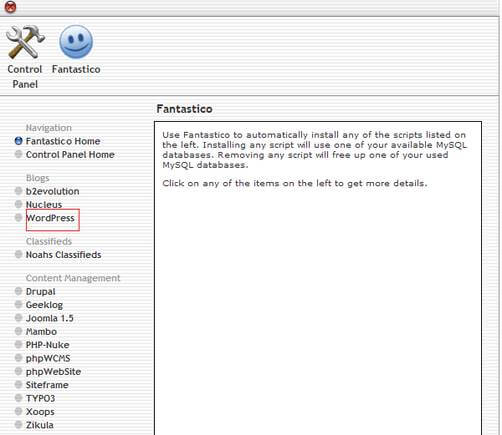502x435 pixels.
Task: Open Mambo script details
Action: pyautogui.click(x=41, y=331)
